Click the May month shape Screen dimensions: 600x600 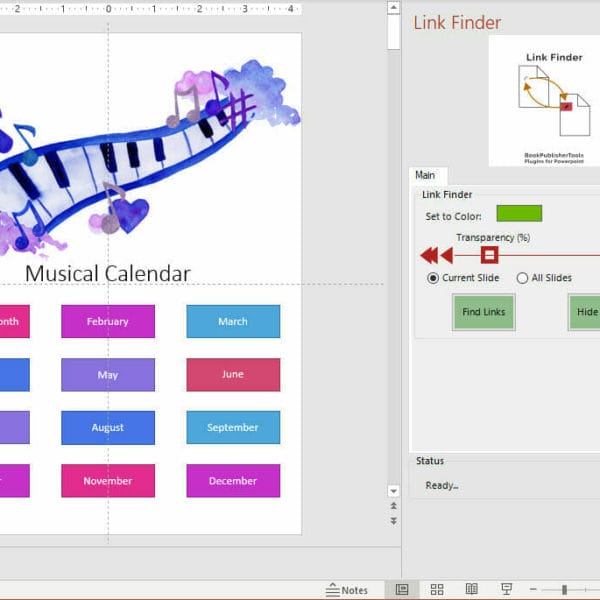point(108,375)
